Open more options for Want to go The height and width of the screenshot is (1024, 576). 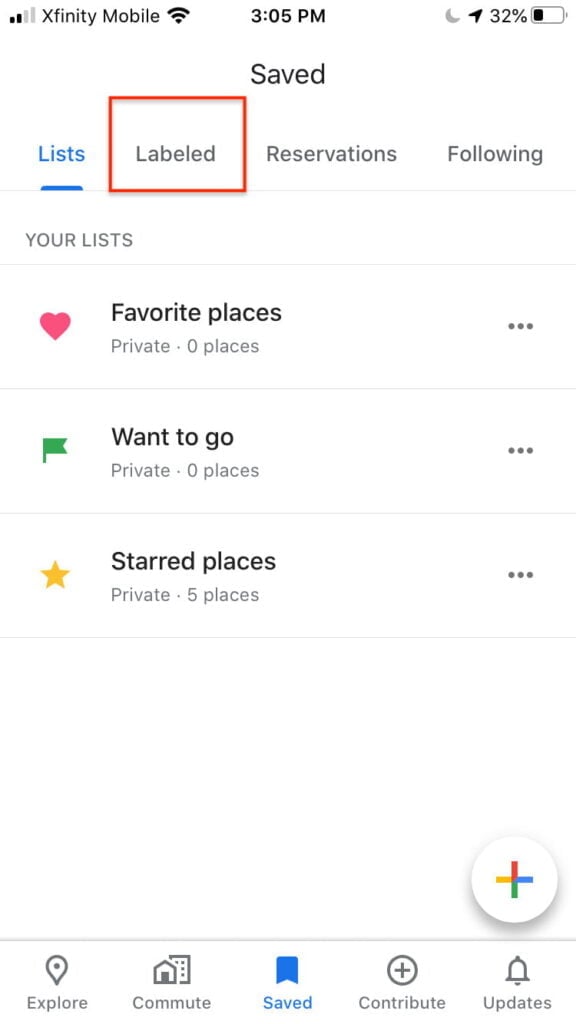[x=520, y=450]
